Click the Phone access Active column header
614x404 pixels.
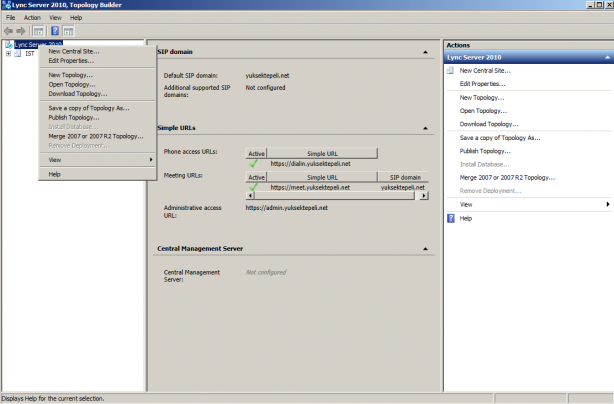[x=256, y=153]
